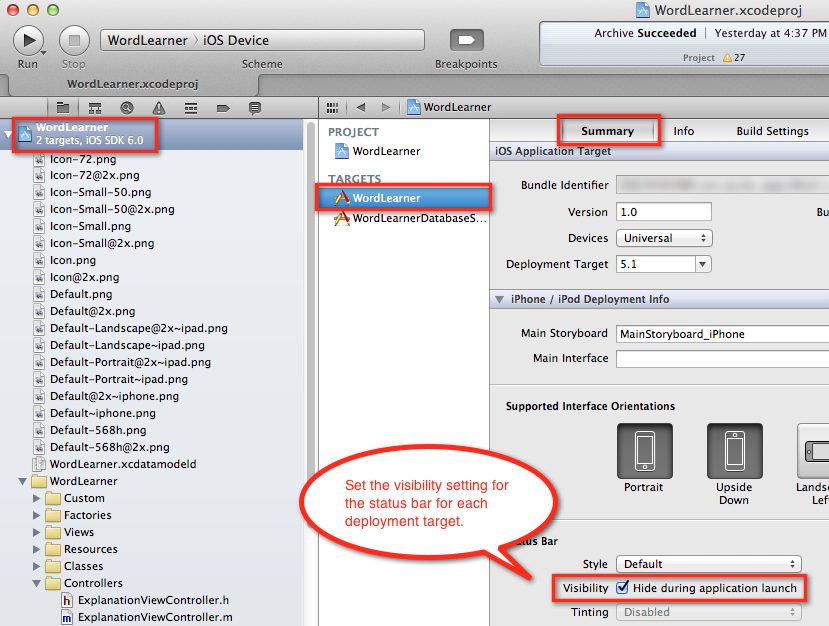The height and width of the screenshot is (626, 829).
Task: Expand the Factories folder
Action: [x=36, y=515]
